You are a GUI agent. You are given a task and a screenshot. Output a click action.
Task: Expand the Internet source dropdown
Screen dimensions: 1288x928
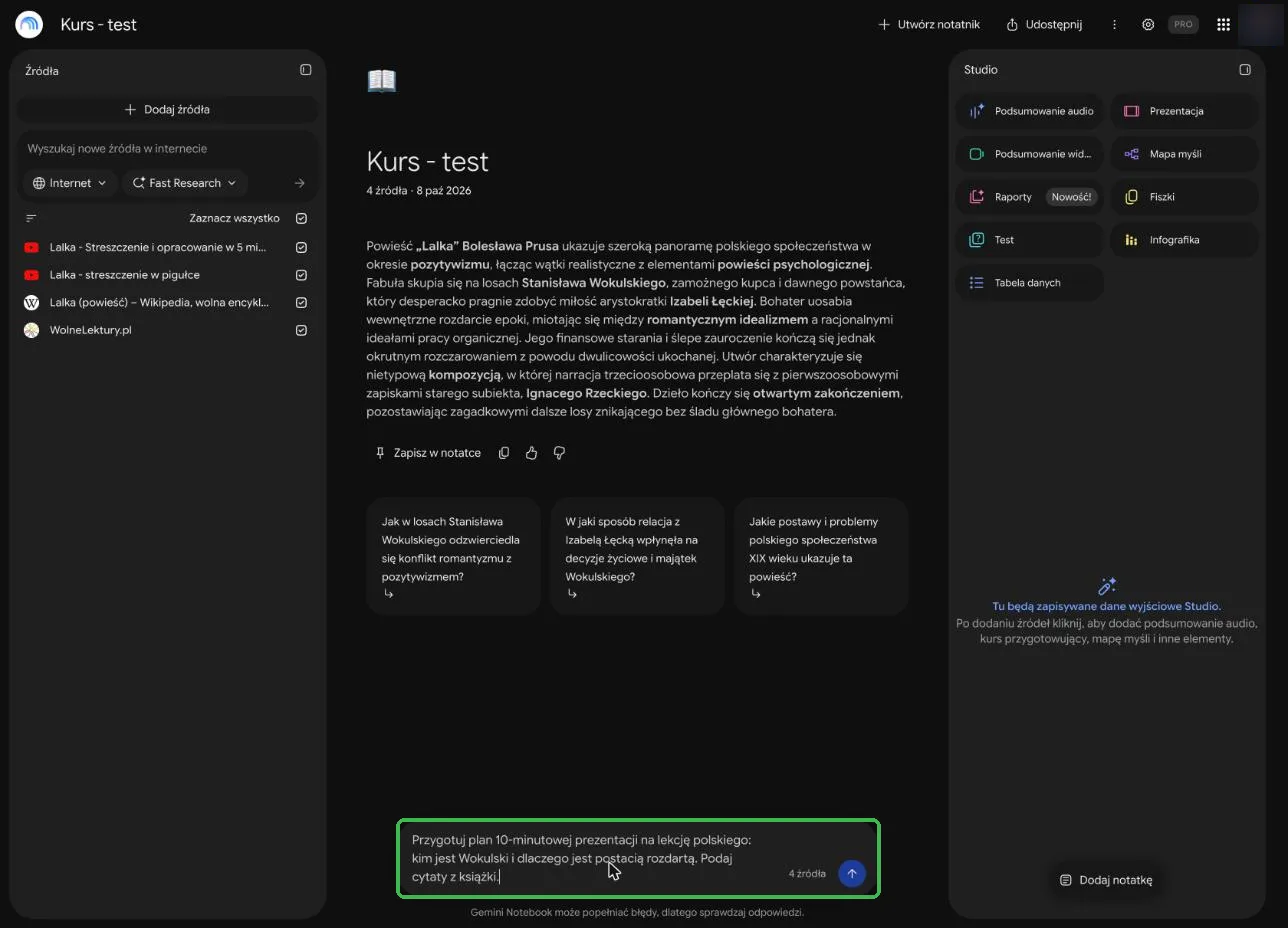pos(70,183)
